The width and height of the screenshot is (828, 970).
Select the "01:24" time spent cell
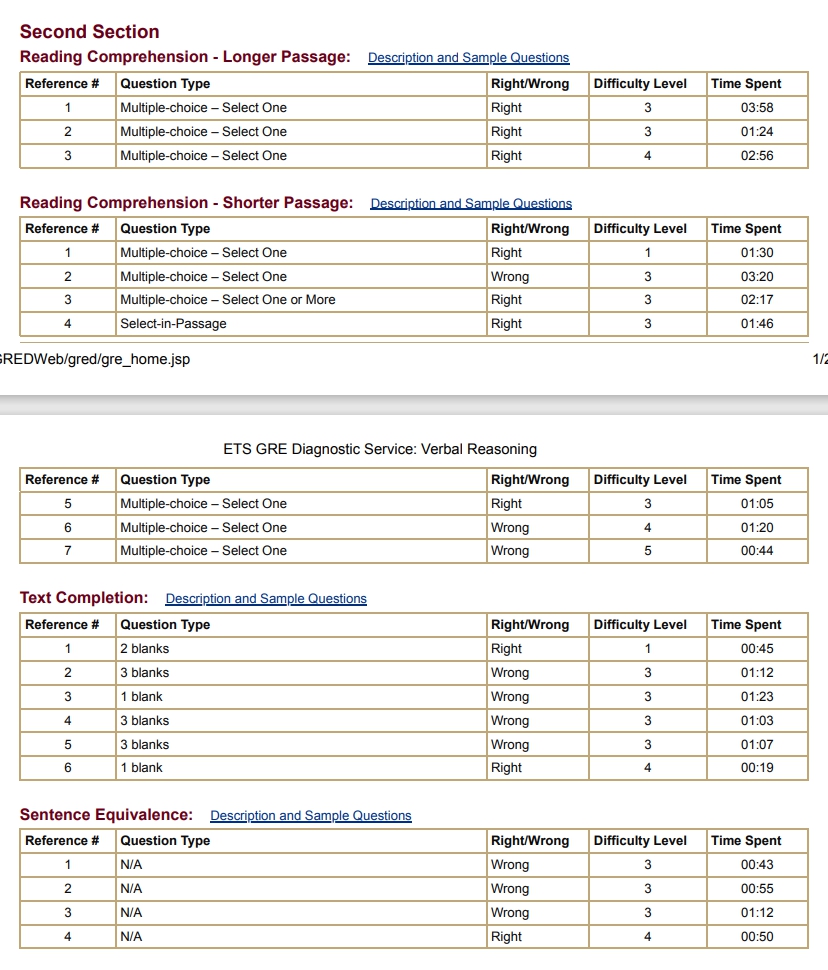[757, 132]
